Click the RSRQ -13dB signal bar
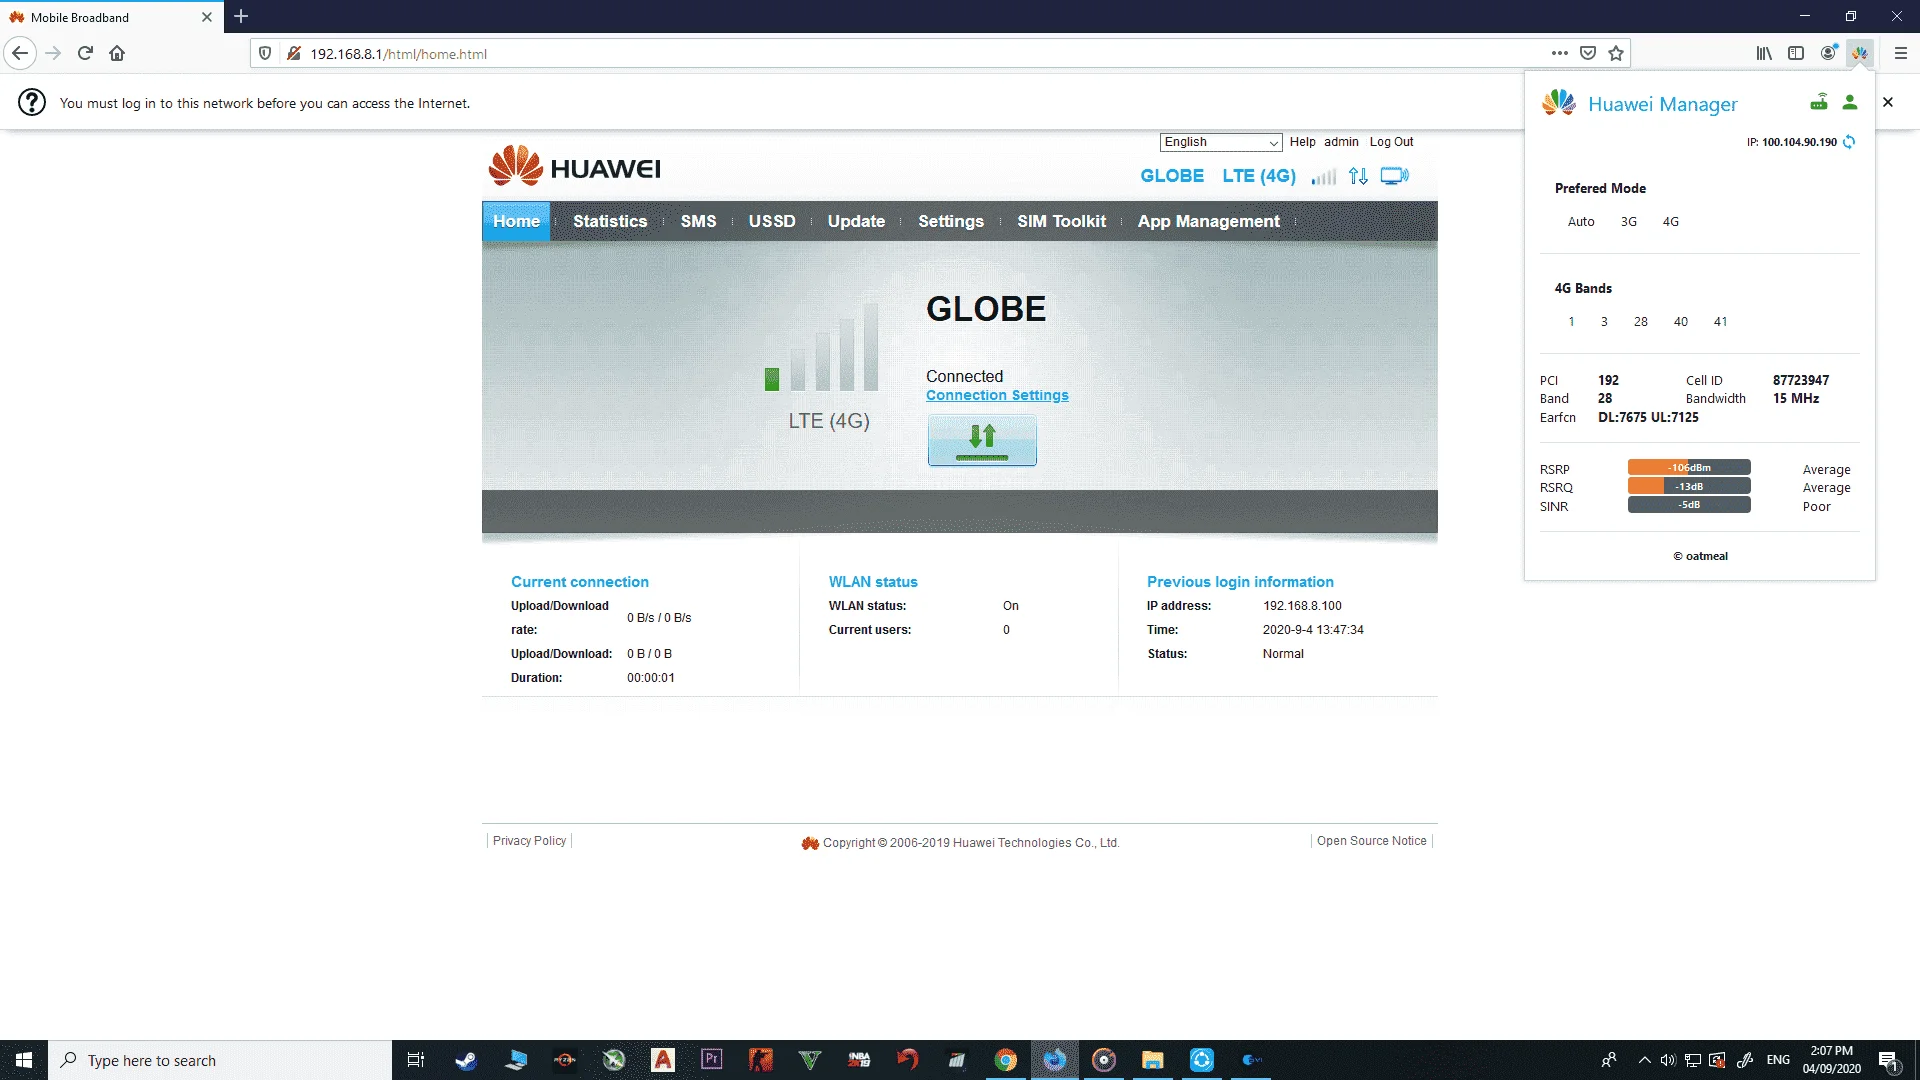The height and width of the screenshot is (1080, 1920). [1689, 486]
